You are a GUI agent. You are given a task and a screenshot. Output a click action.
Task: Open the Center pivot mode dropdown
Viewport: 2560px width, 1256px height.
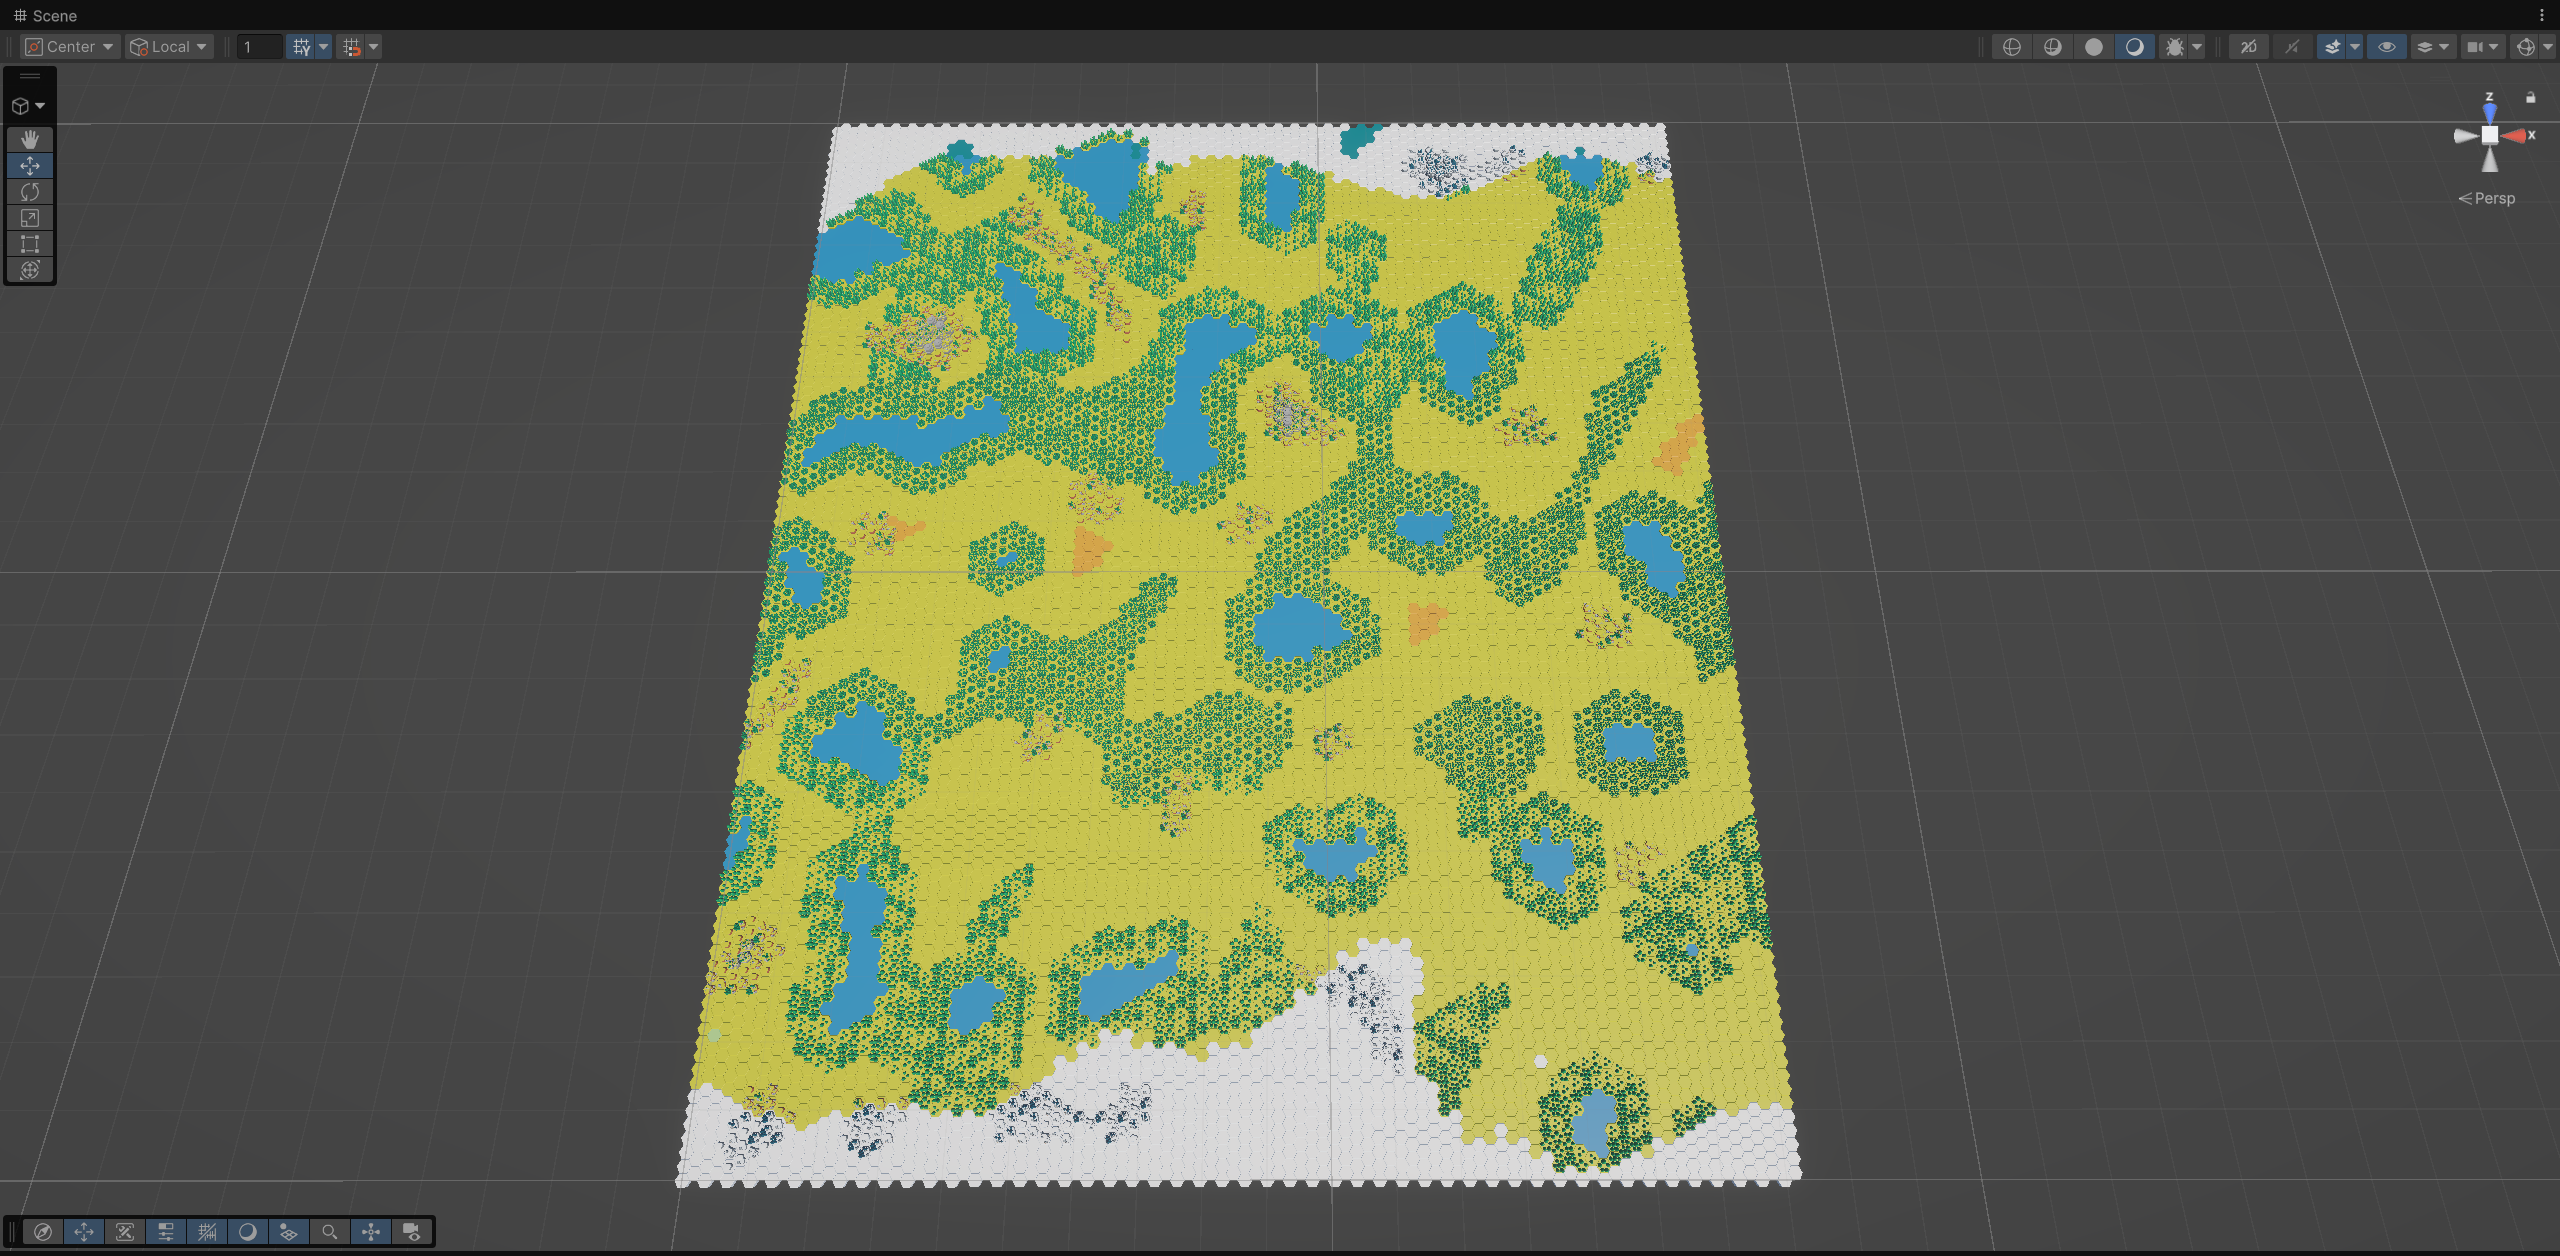(68, 46)
